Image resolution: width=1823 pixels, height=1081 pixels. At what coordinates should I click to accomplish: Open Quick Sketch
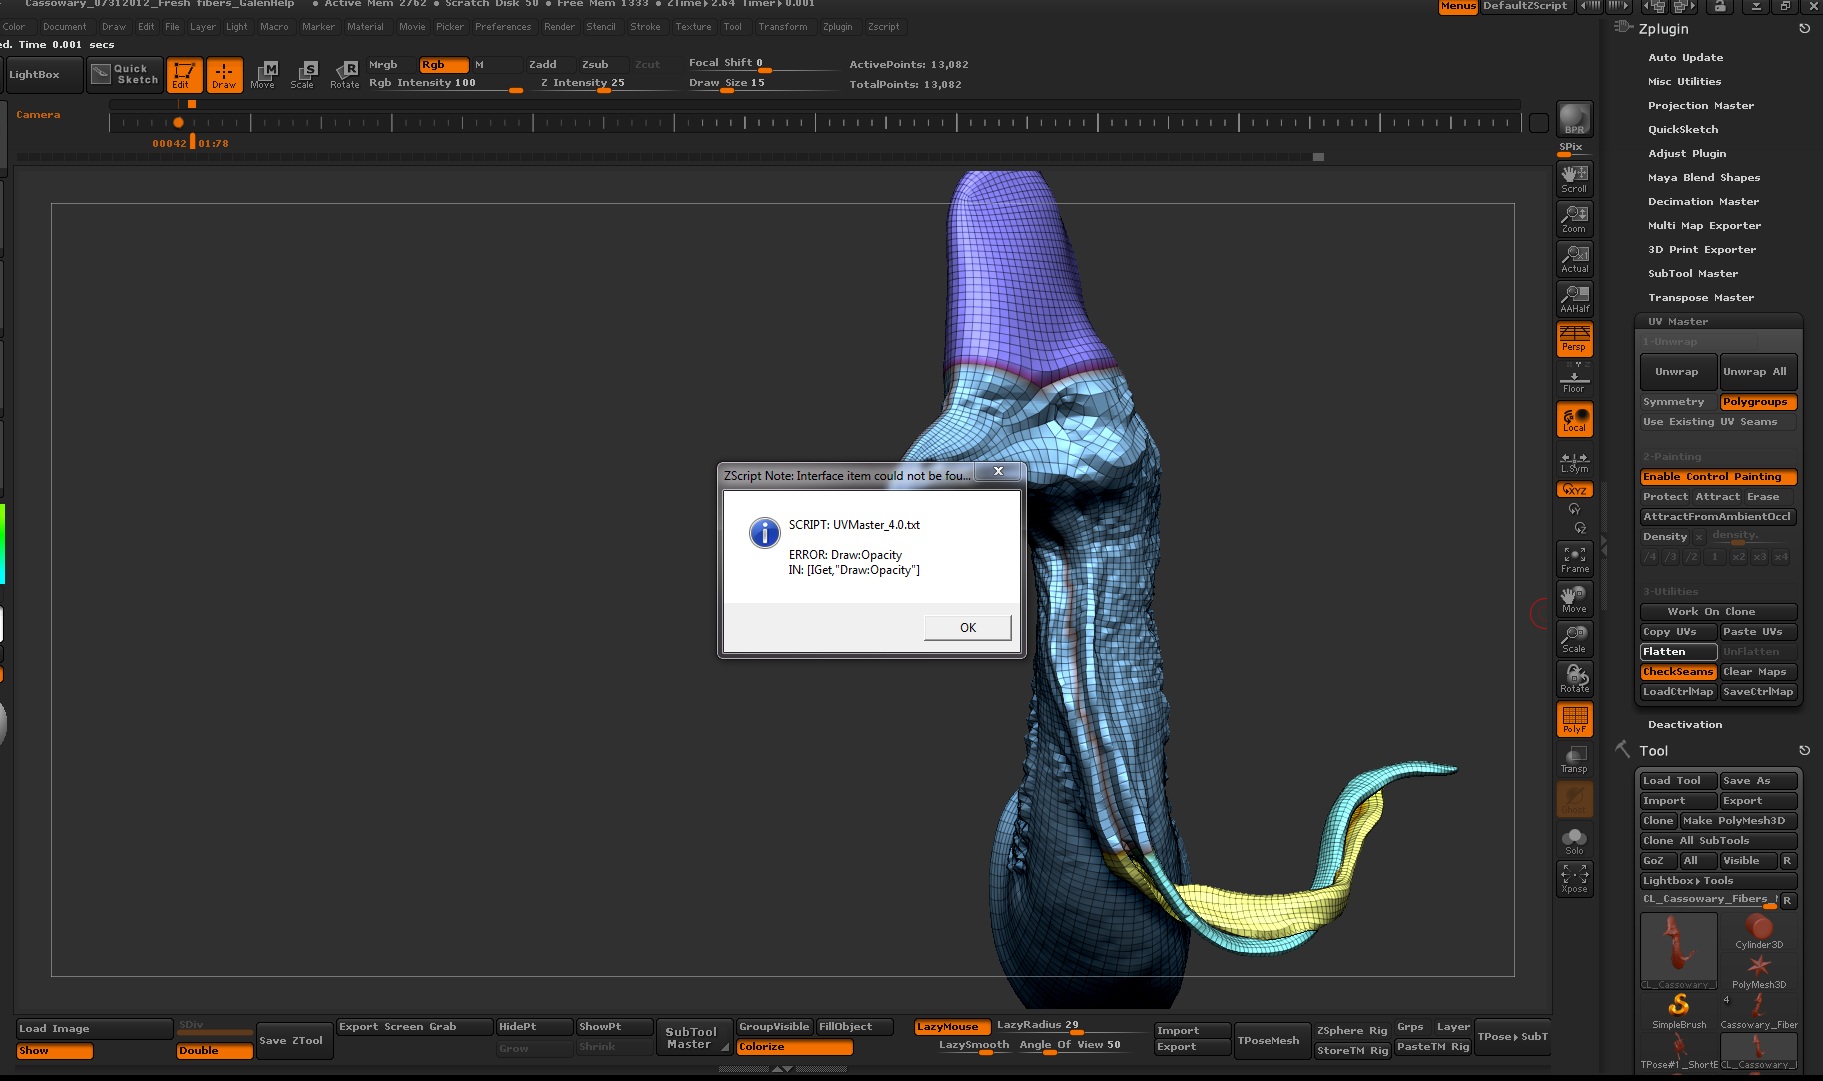pos(125,75)
